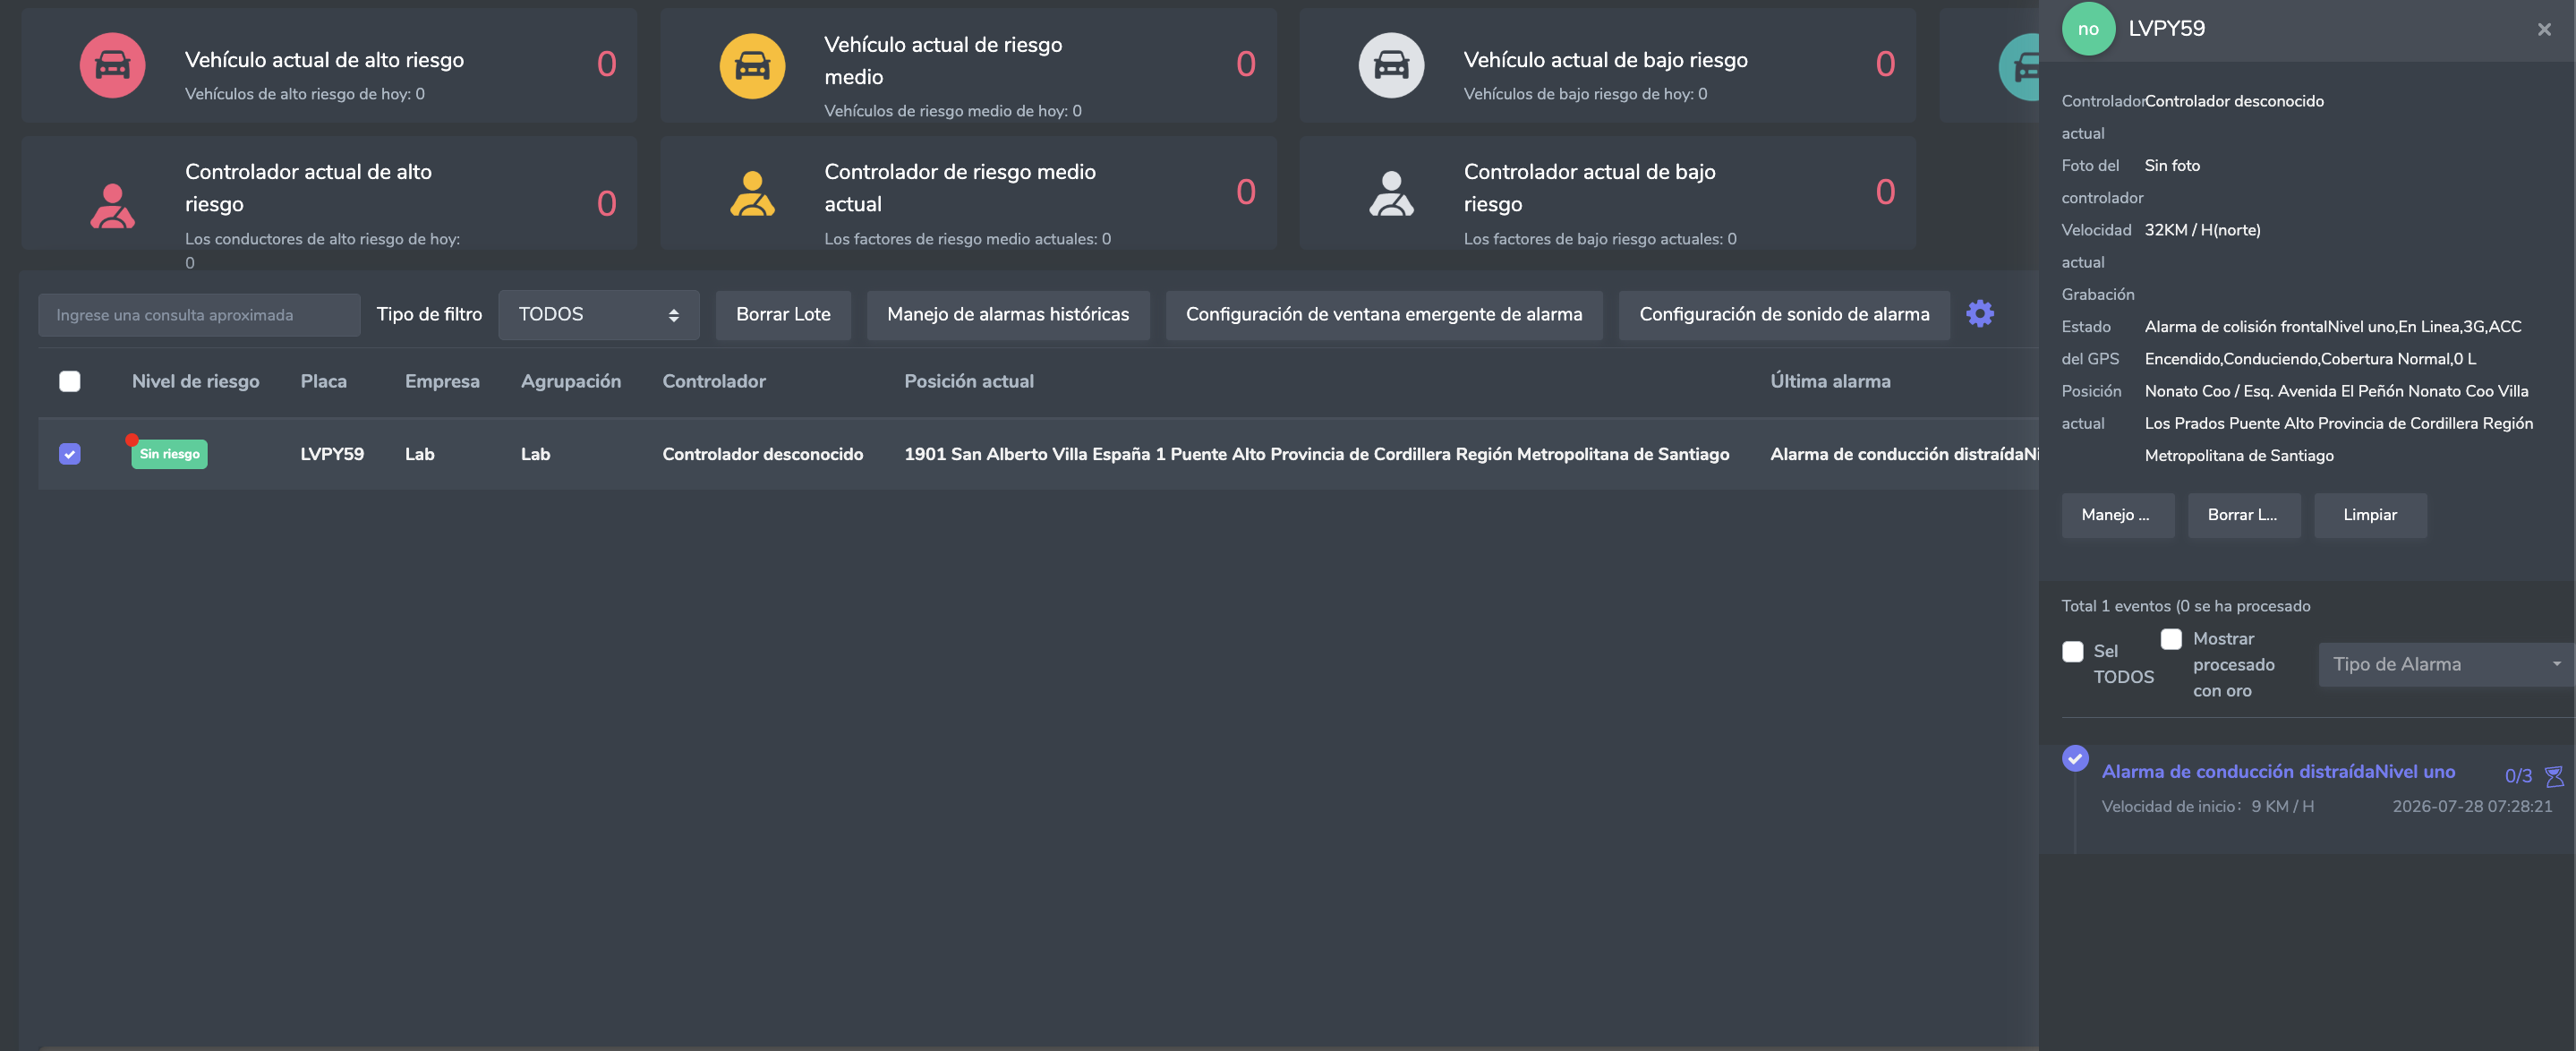Focus the approximate query search field
The width and height of the screenshot is (2576, 1051).
[x=199, y=315]
